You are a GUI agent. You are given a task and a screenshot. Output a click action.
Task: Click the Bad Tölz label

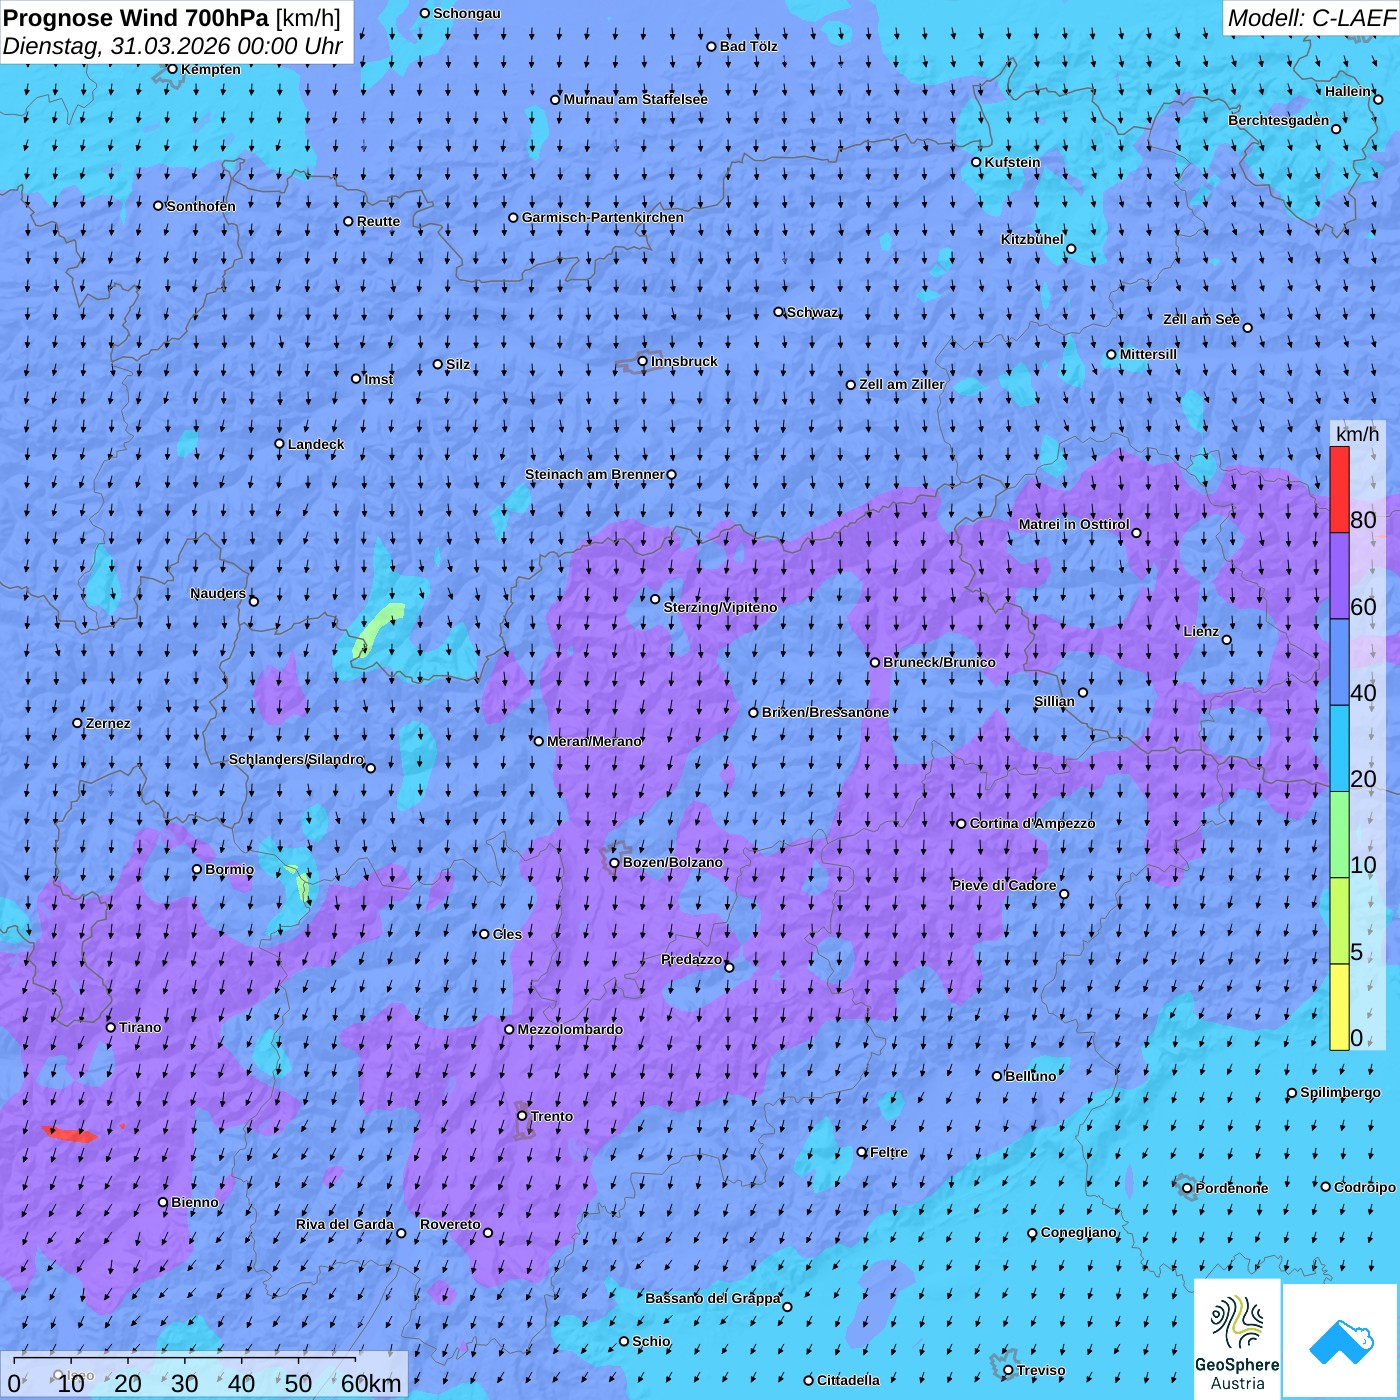click(748, 46)
